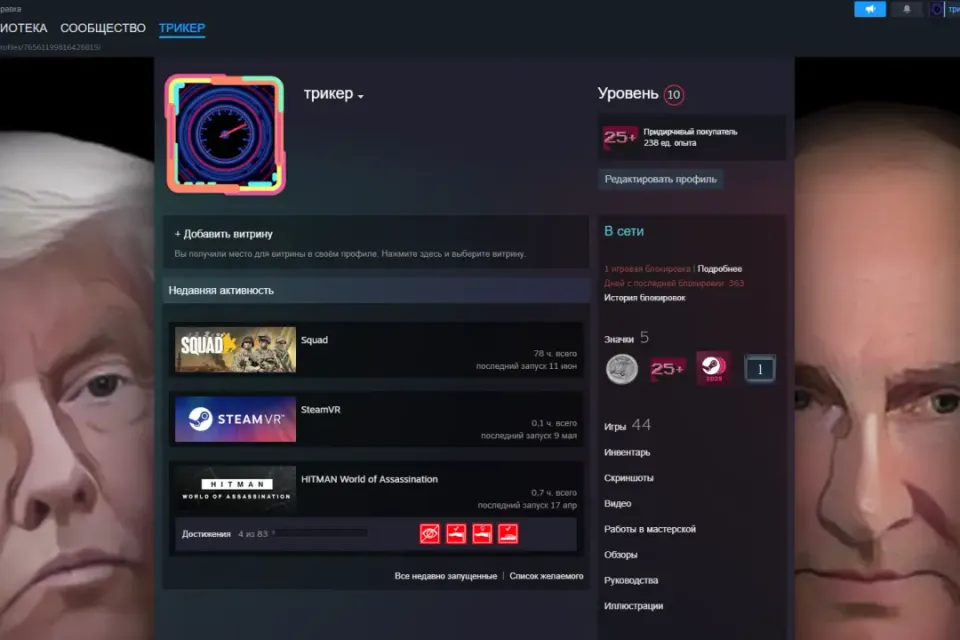The image size is (960, 640).
Task: Click the Steam 2025 badge icon
Action: (713, 368)
